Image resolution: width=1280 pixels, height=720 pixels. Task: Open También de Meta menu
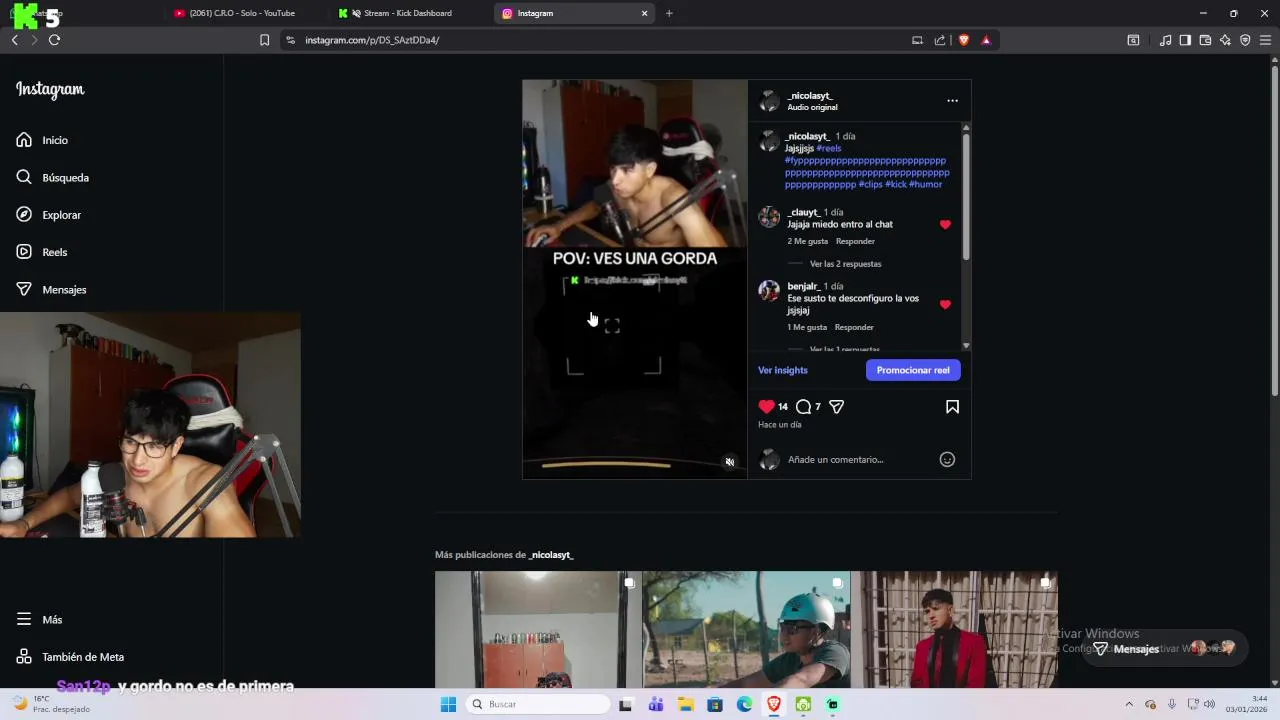[70, 657]
